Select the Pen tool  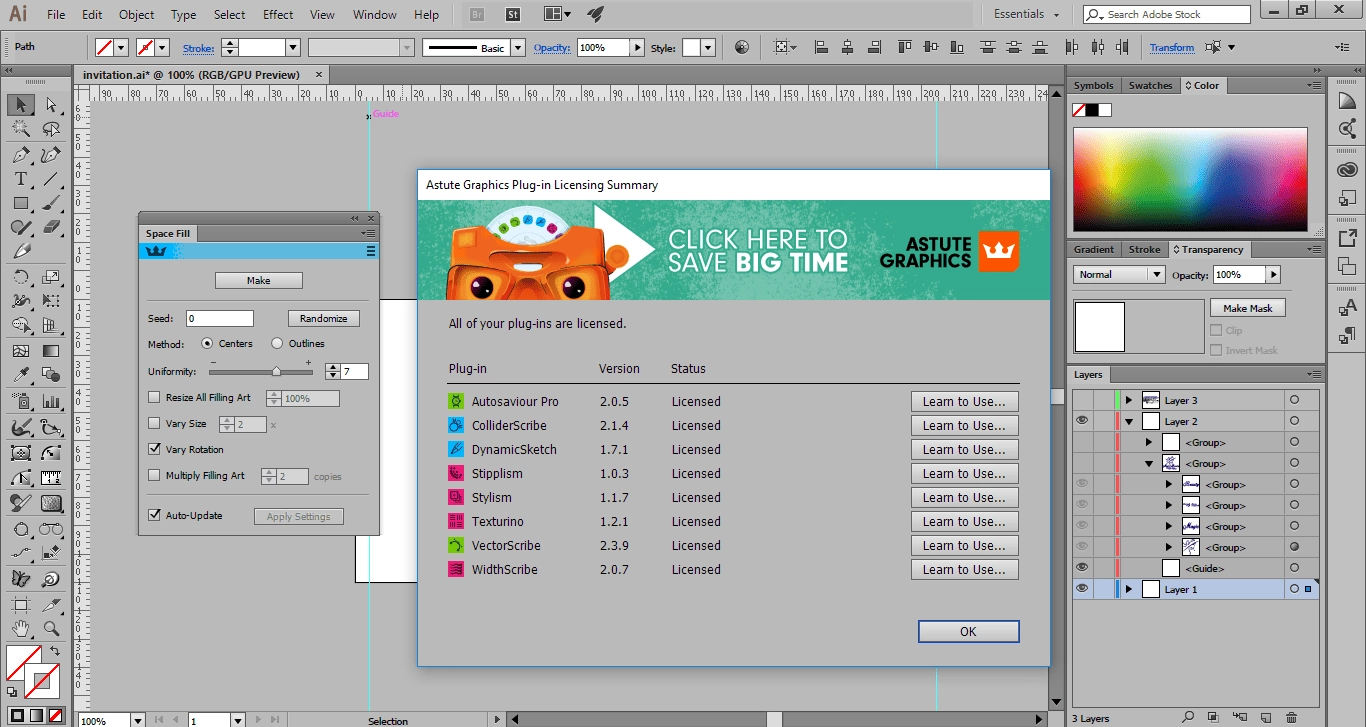tap(21, 155)
